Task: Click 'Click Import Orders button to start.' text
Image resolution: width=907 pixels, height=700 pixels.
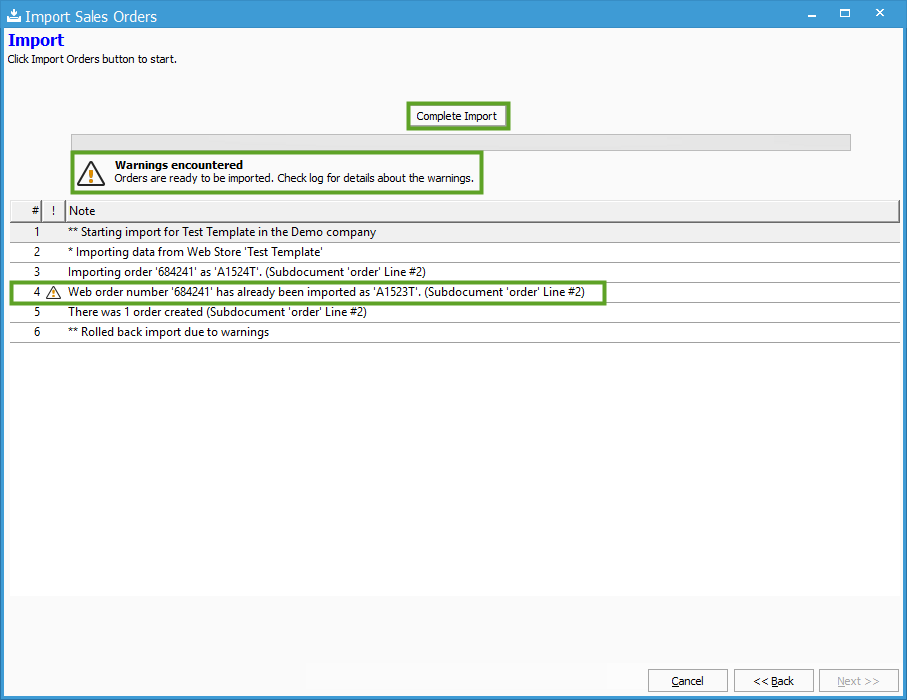Action: pyautogui.click(x=92, y=59)
